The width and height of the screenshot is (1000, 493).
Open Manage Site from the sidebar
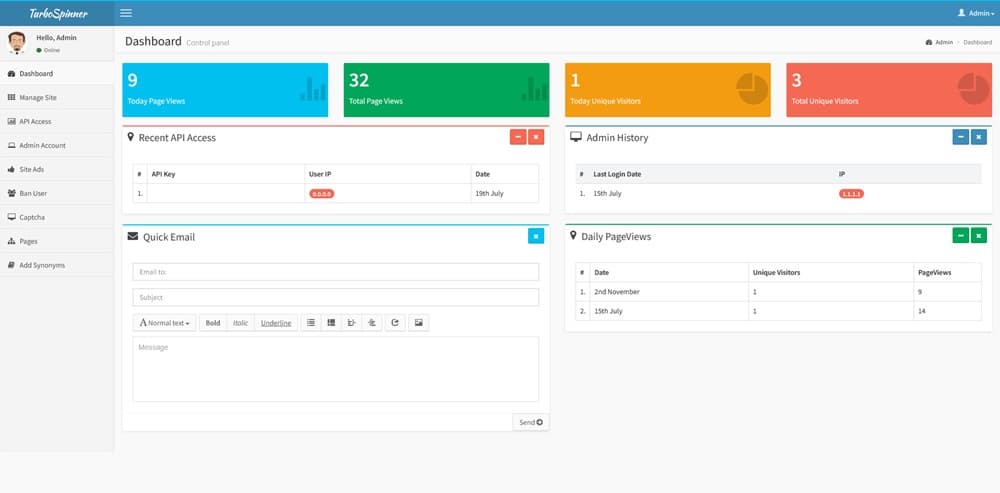click(38, 98)
